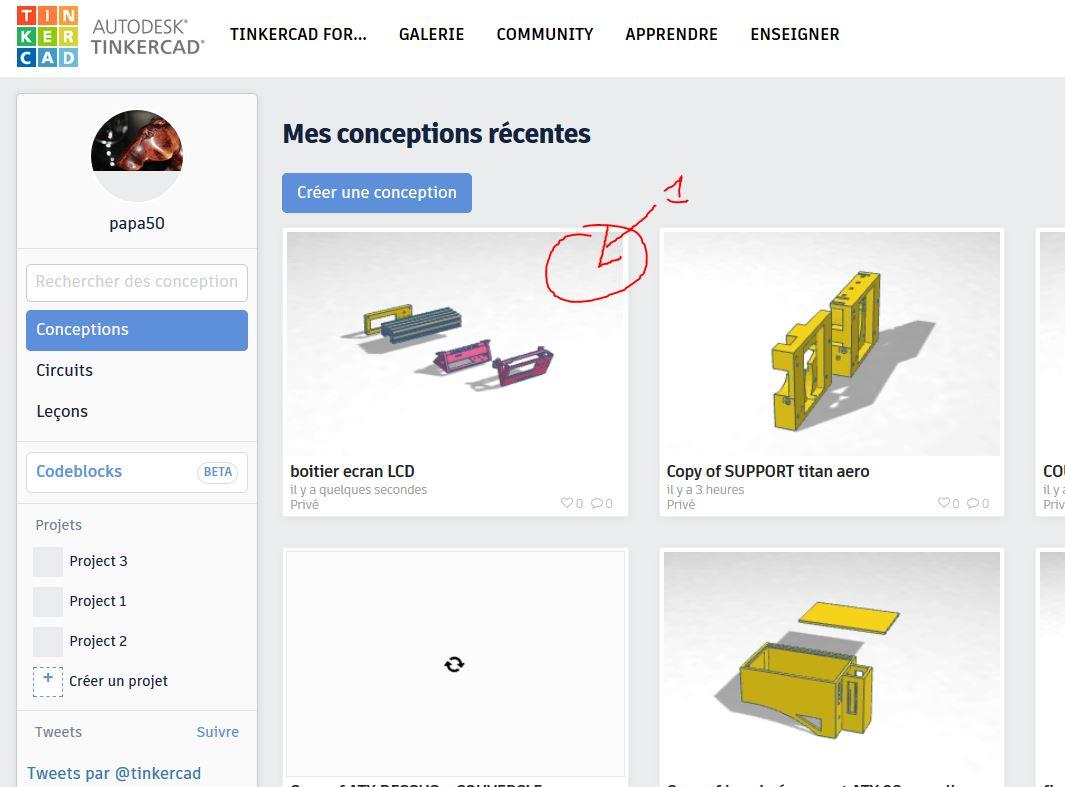Open Codeblocks BETA button
This screenshot has width=1065, height=787.
point(137,472)
